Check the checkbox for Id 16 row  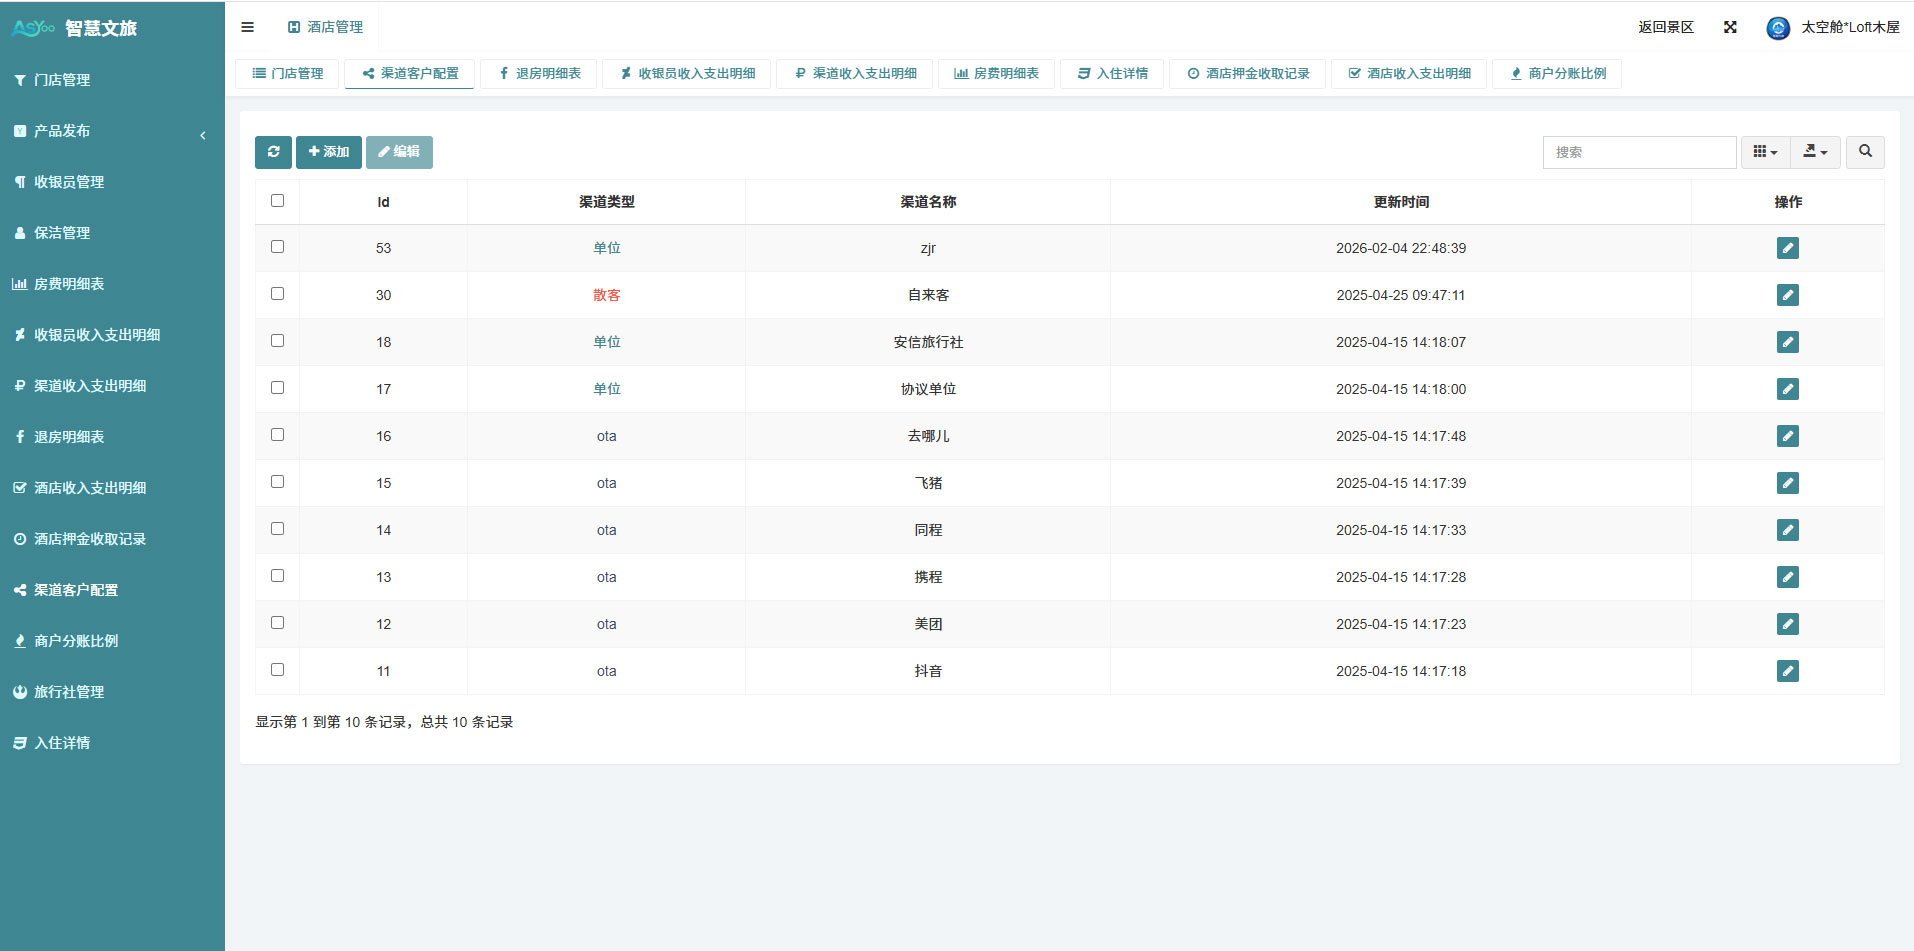277,435
